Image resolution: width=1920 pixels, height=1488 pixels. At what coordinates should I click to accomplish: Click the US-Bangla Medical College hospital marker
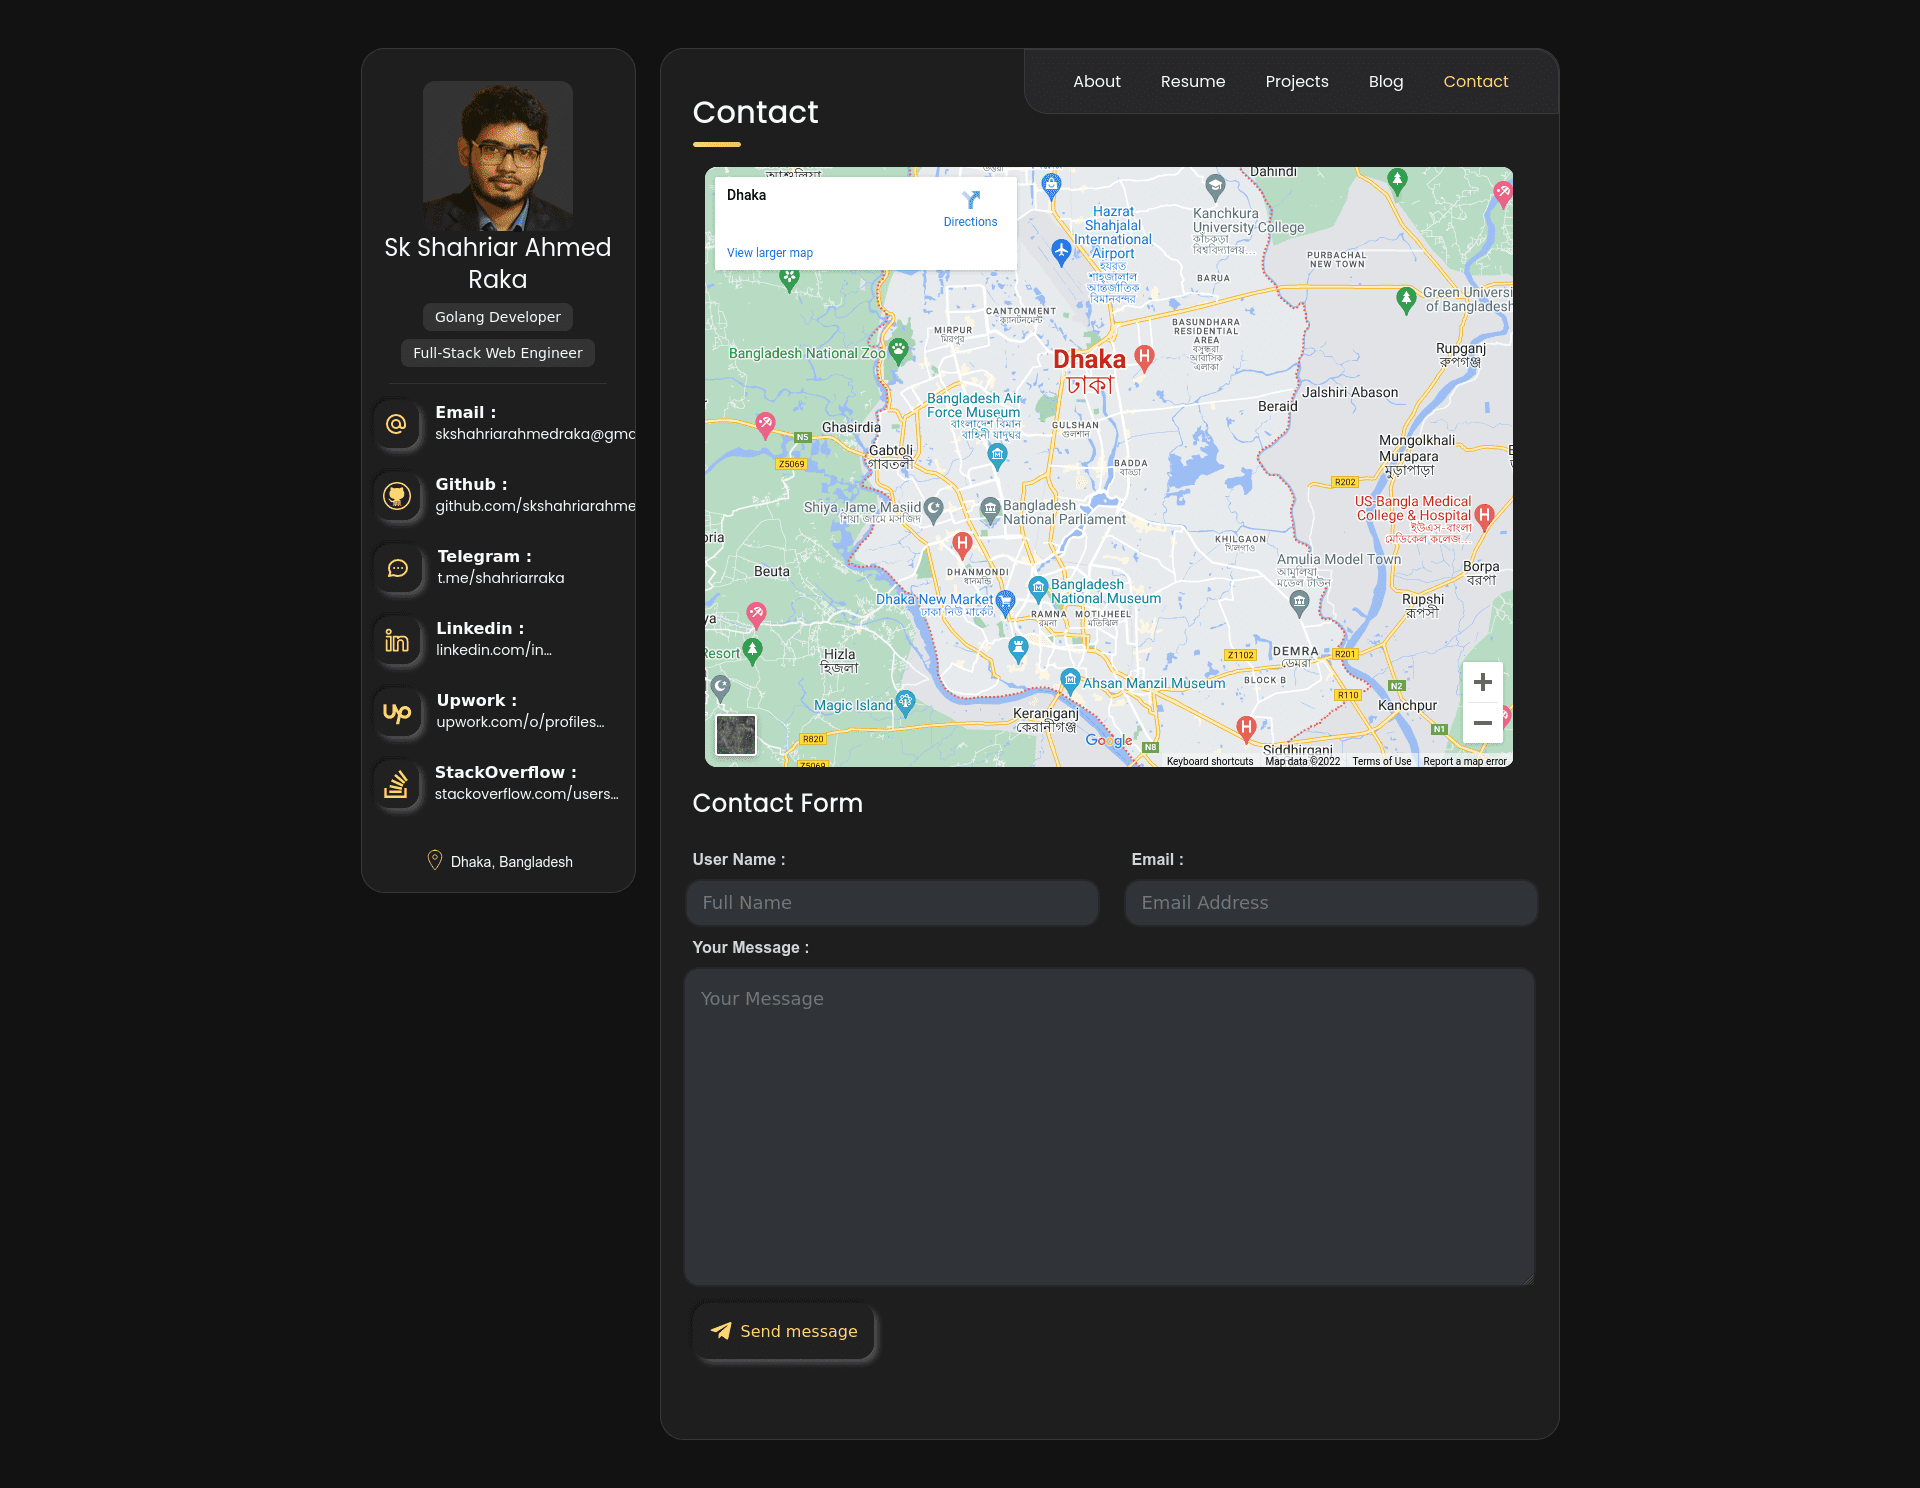pos(1484,515)
